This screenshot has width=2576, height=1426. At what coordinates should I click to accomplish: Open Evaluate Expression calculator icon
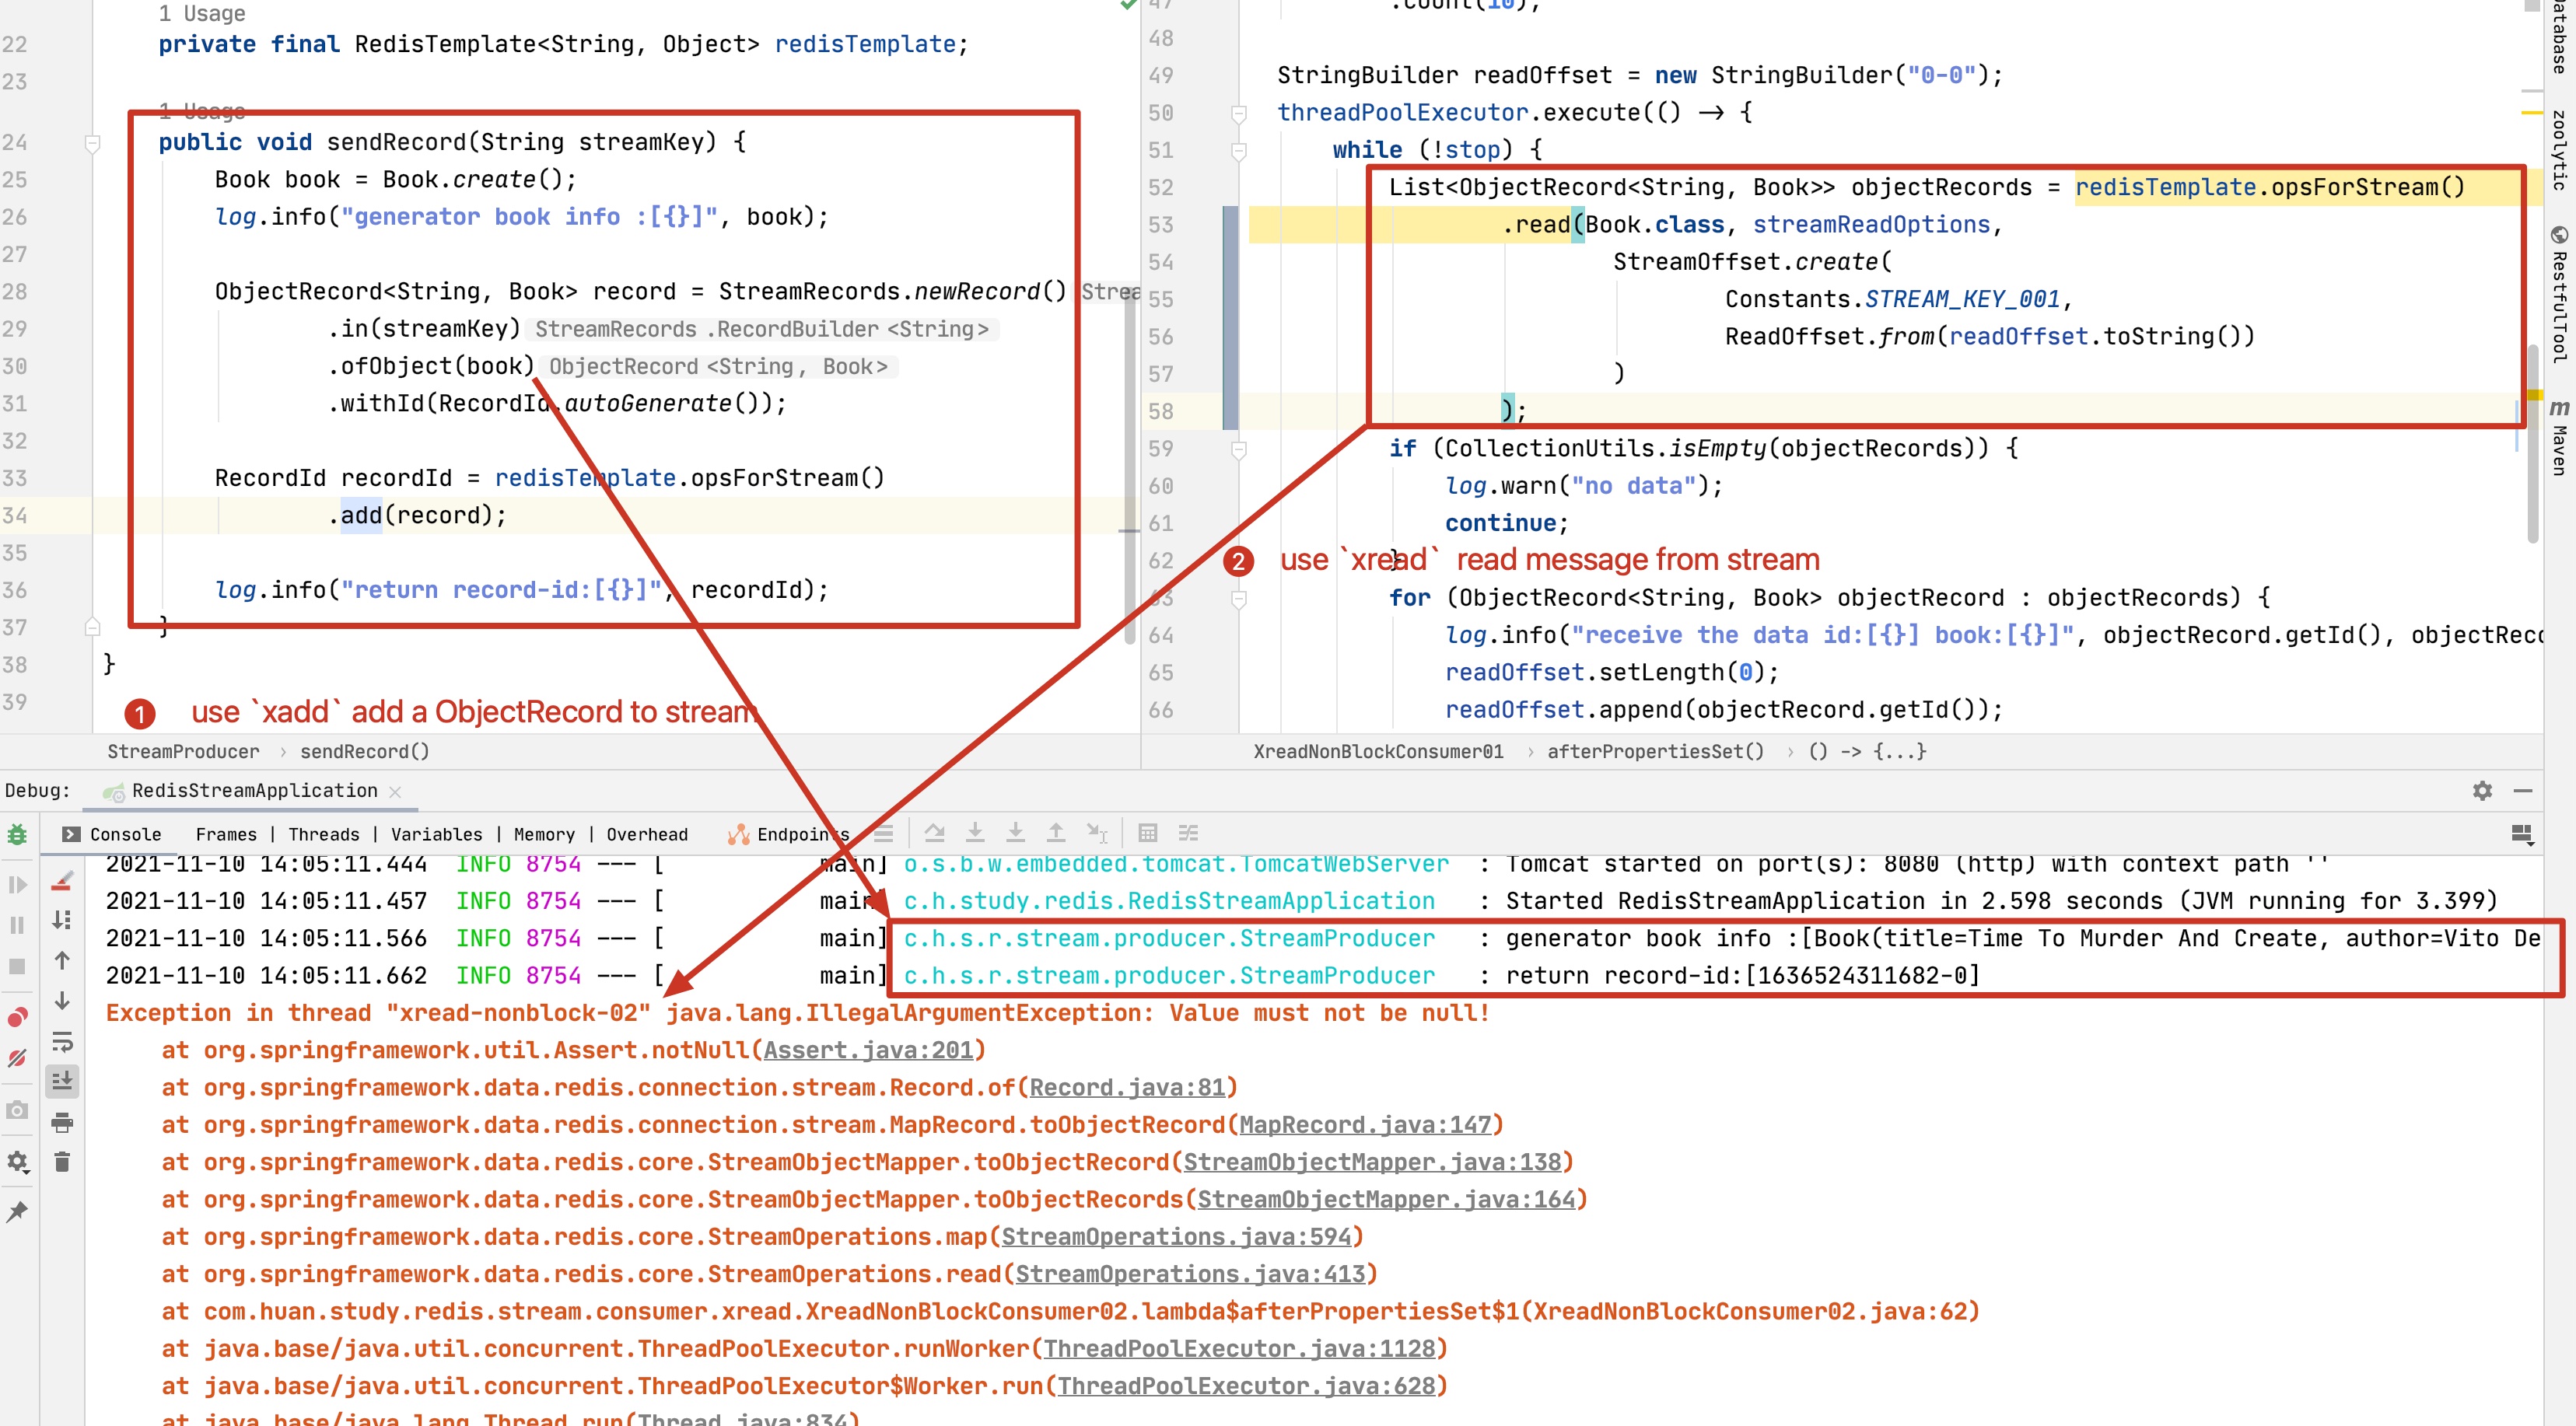(x=1147, y=833)
